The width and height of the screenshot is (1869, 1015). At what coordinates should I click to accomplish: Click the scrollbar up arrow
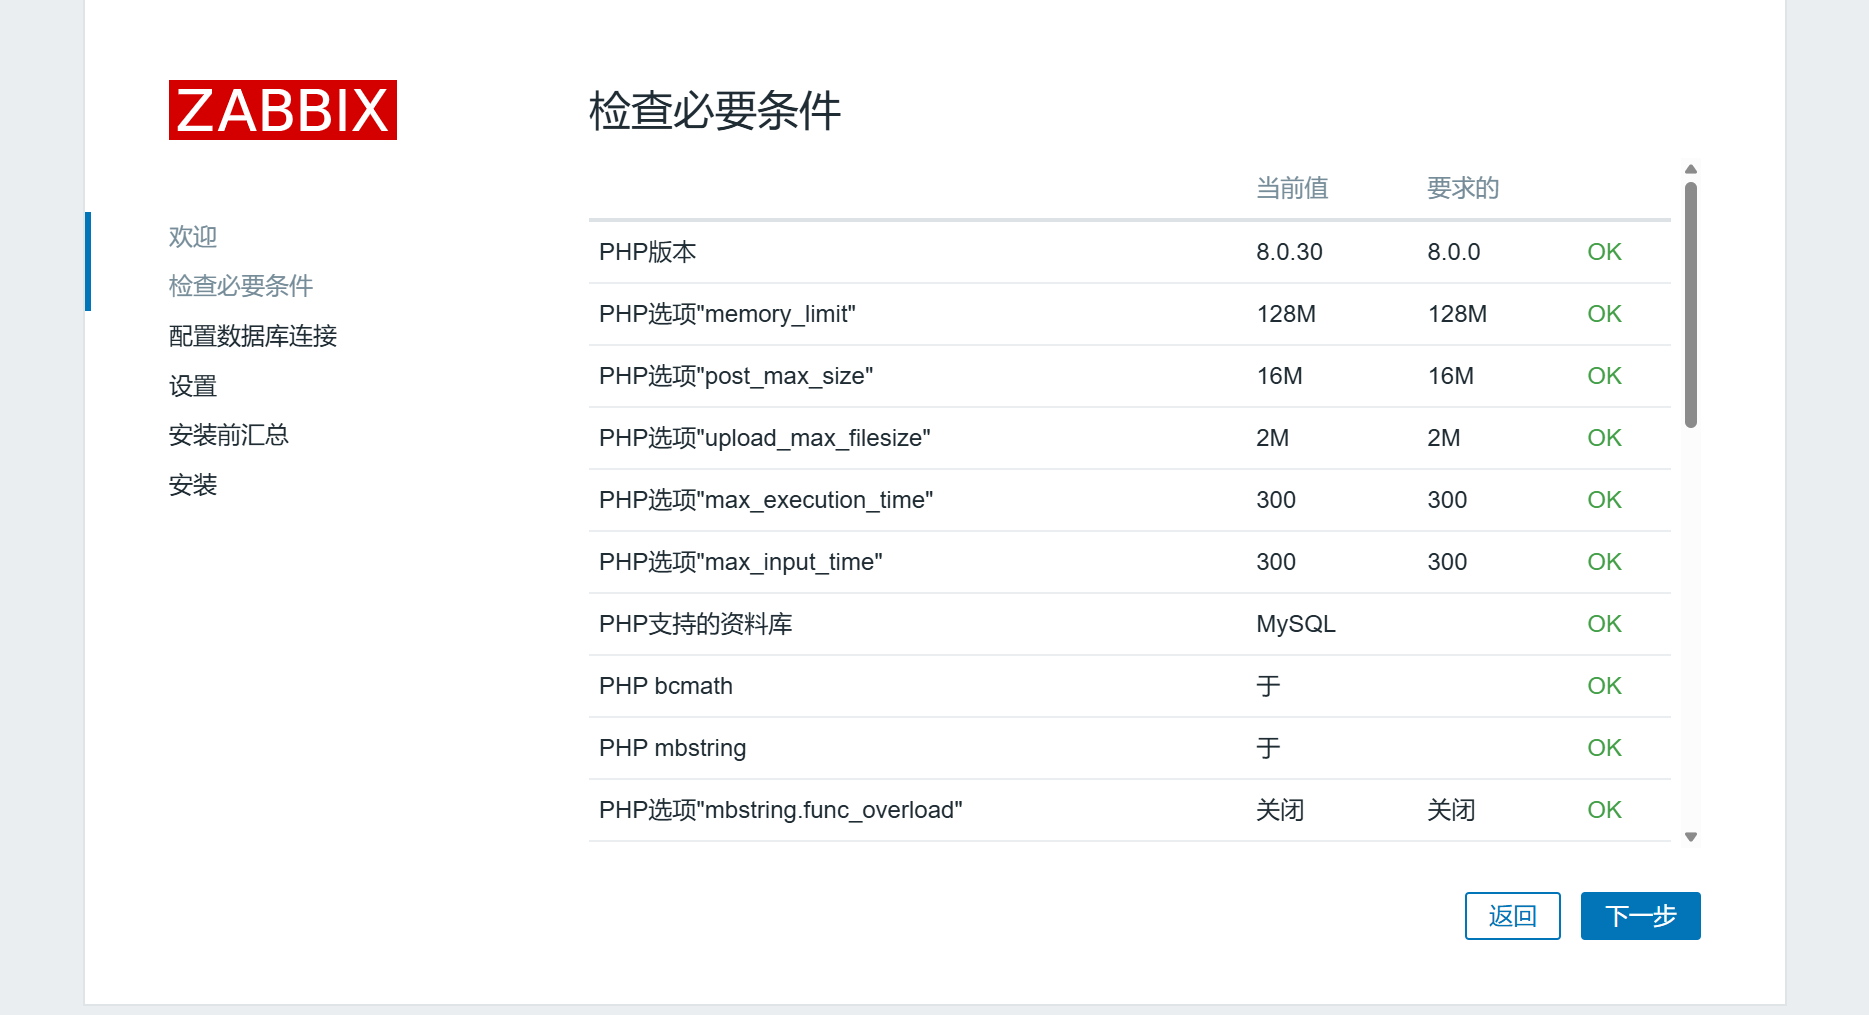1690,169
